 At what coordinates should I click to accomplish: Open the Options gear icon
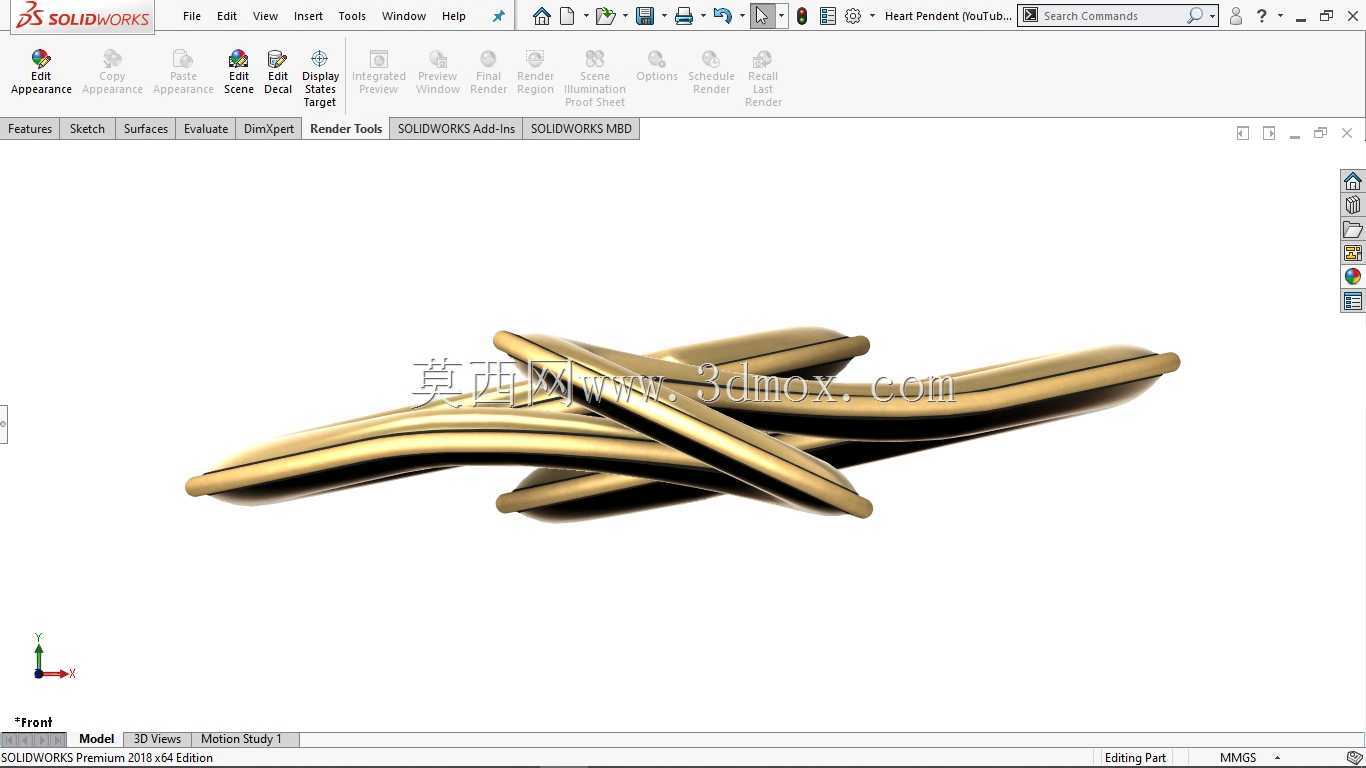(x=853, y=16)
